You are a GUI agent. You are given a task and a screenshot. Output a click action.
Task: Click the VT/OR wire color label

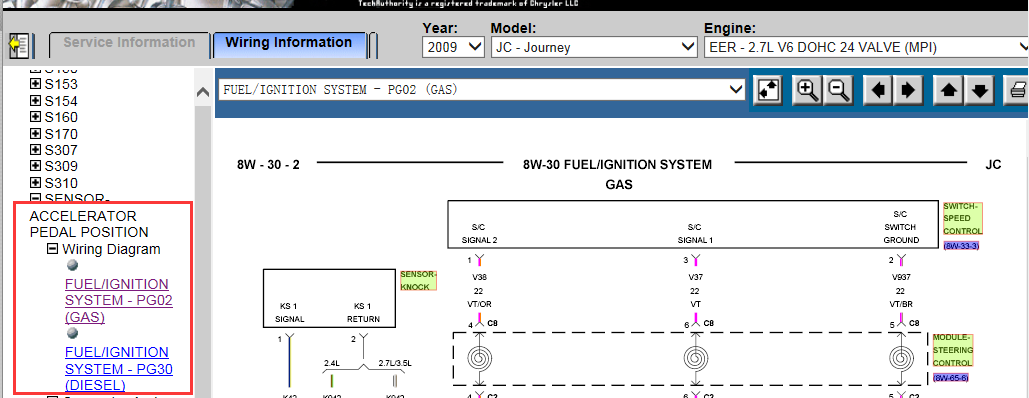coord(480,304)
